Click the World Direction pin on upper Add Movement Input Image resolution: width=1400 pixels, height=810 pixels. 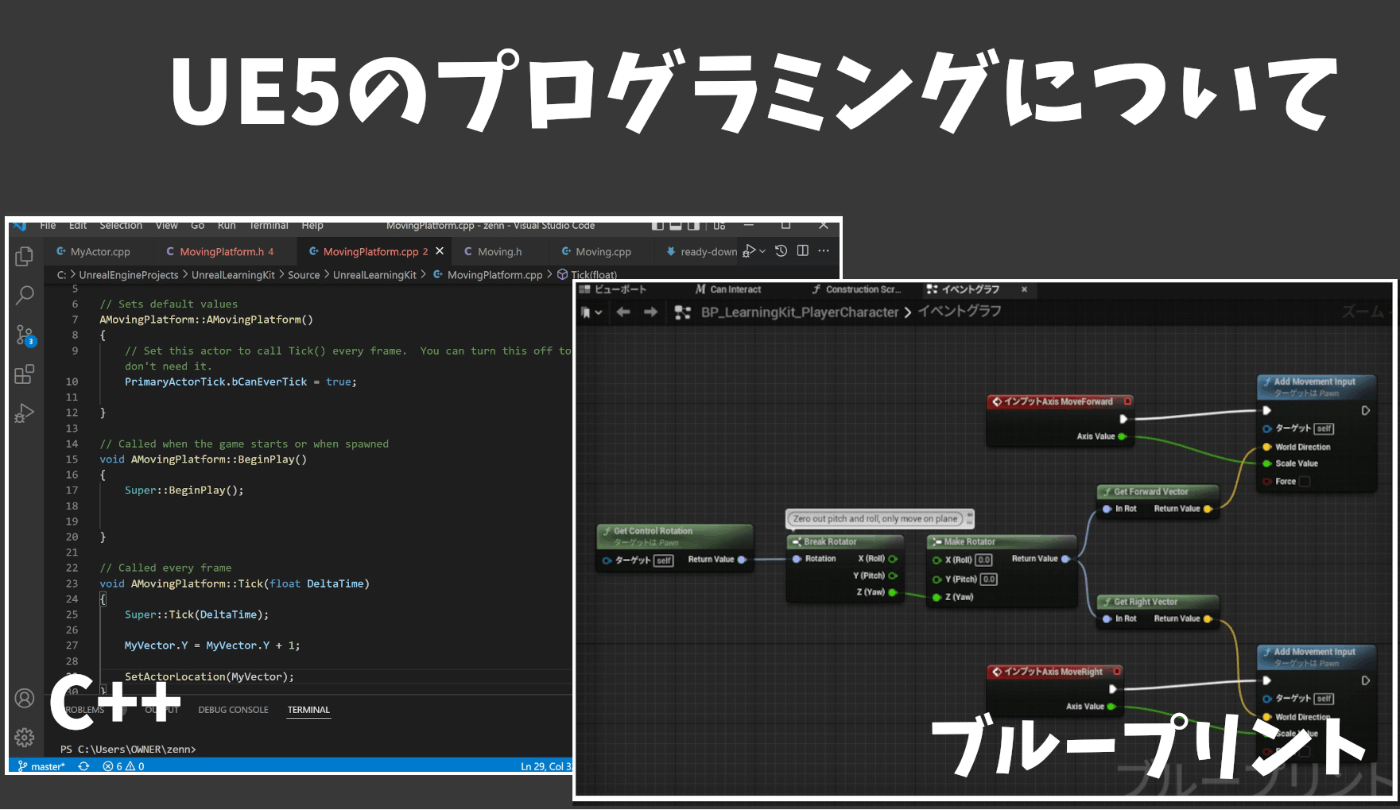tap(1267, 447)
